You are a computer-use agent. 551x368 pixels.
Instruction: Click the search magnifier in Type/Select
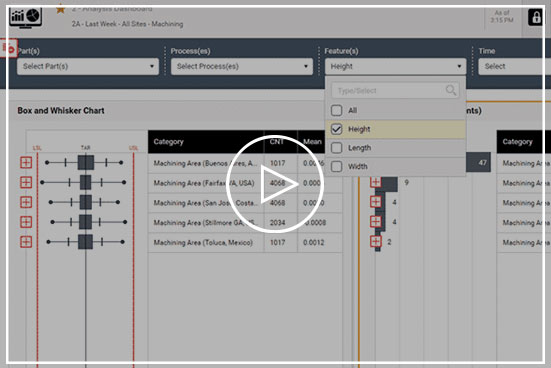click(450, 90)
